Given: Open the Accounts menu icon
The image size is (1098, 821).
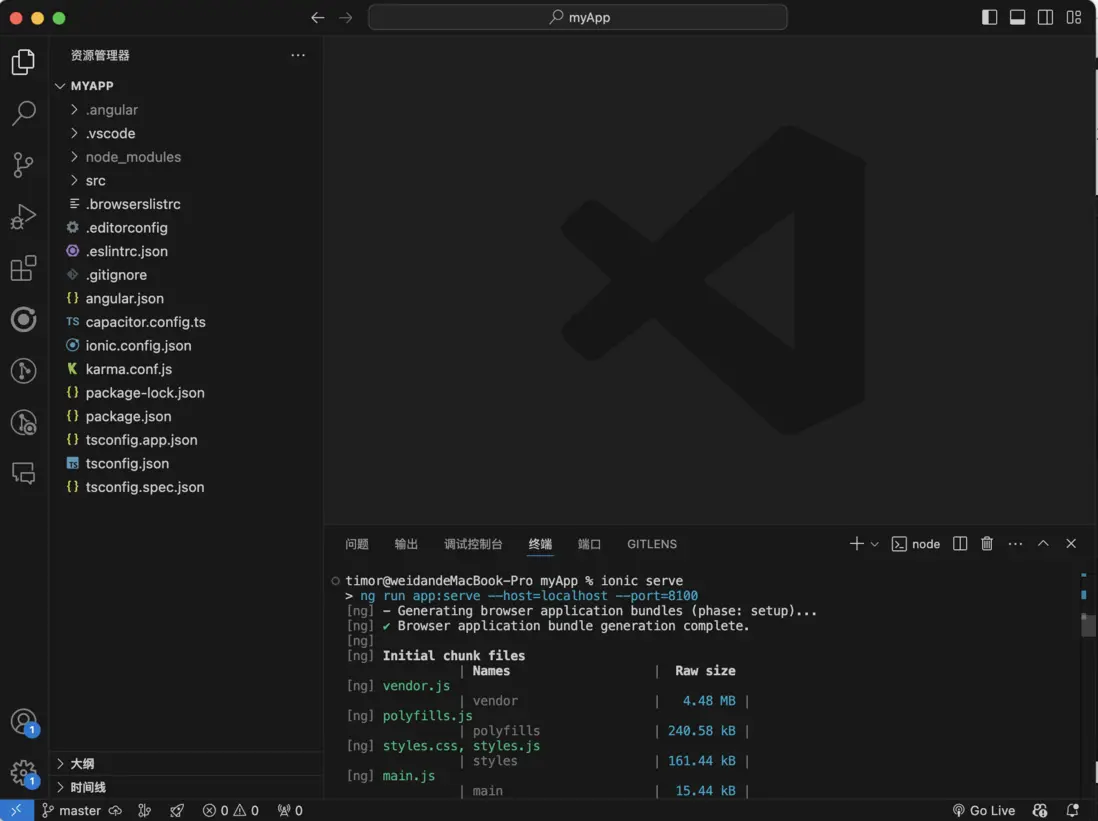Looking at the screenshot, I should coord(23,721).
